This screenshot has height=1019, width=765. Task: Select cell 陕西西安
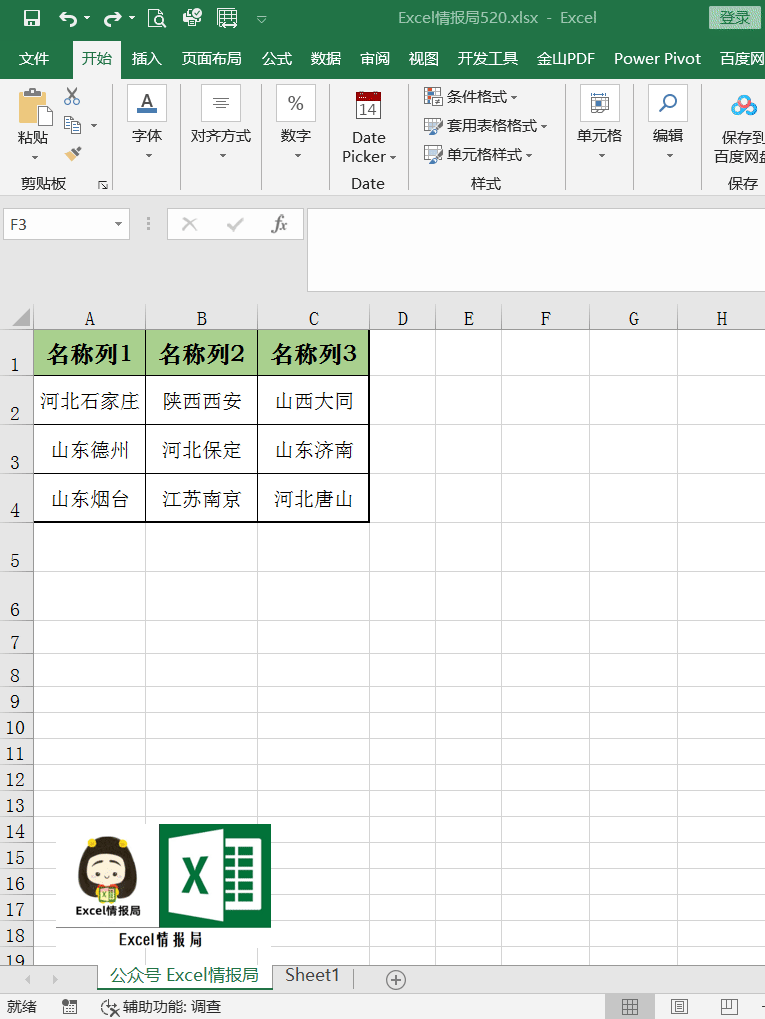tap(201, 400)
